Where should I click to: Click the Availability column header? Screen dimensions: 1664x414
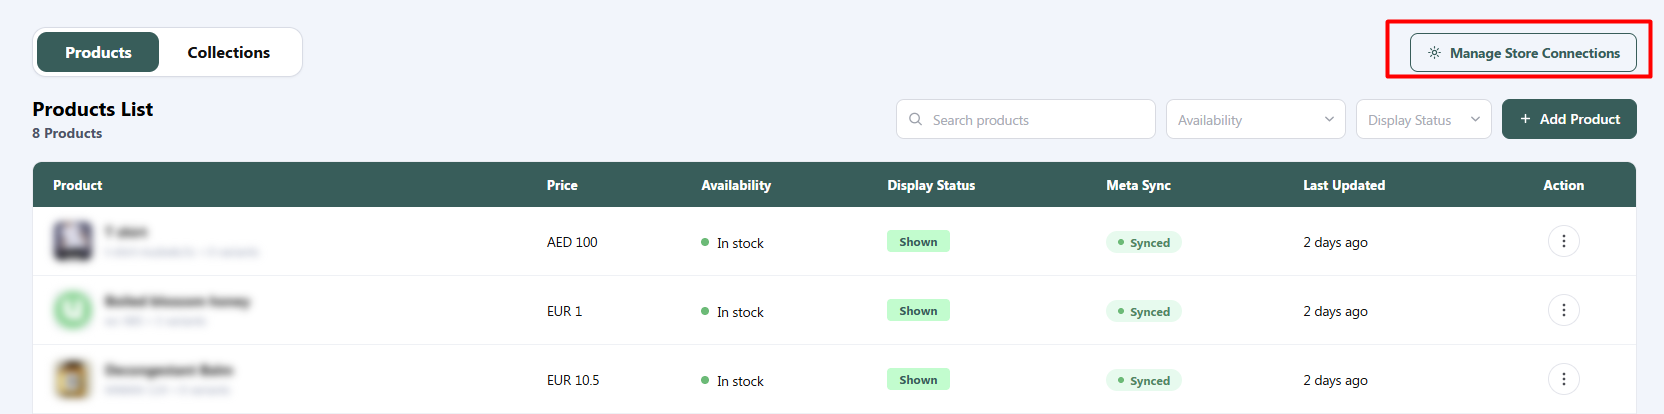pyautogui.click(x=736, y=185)
